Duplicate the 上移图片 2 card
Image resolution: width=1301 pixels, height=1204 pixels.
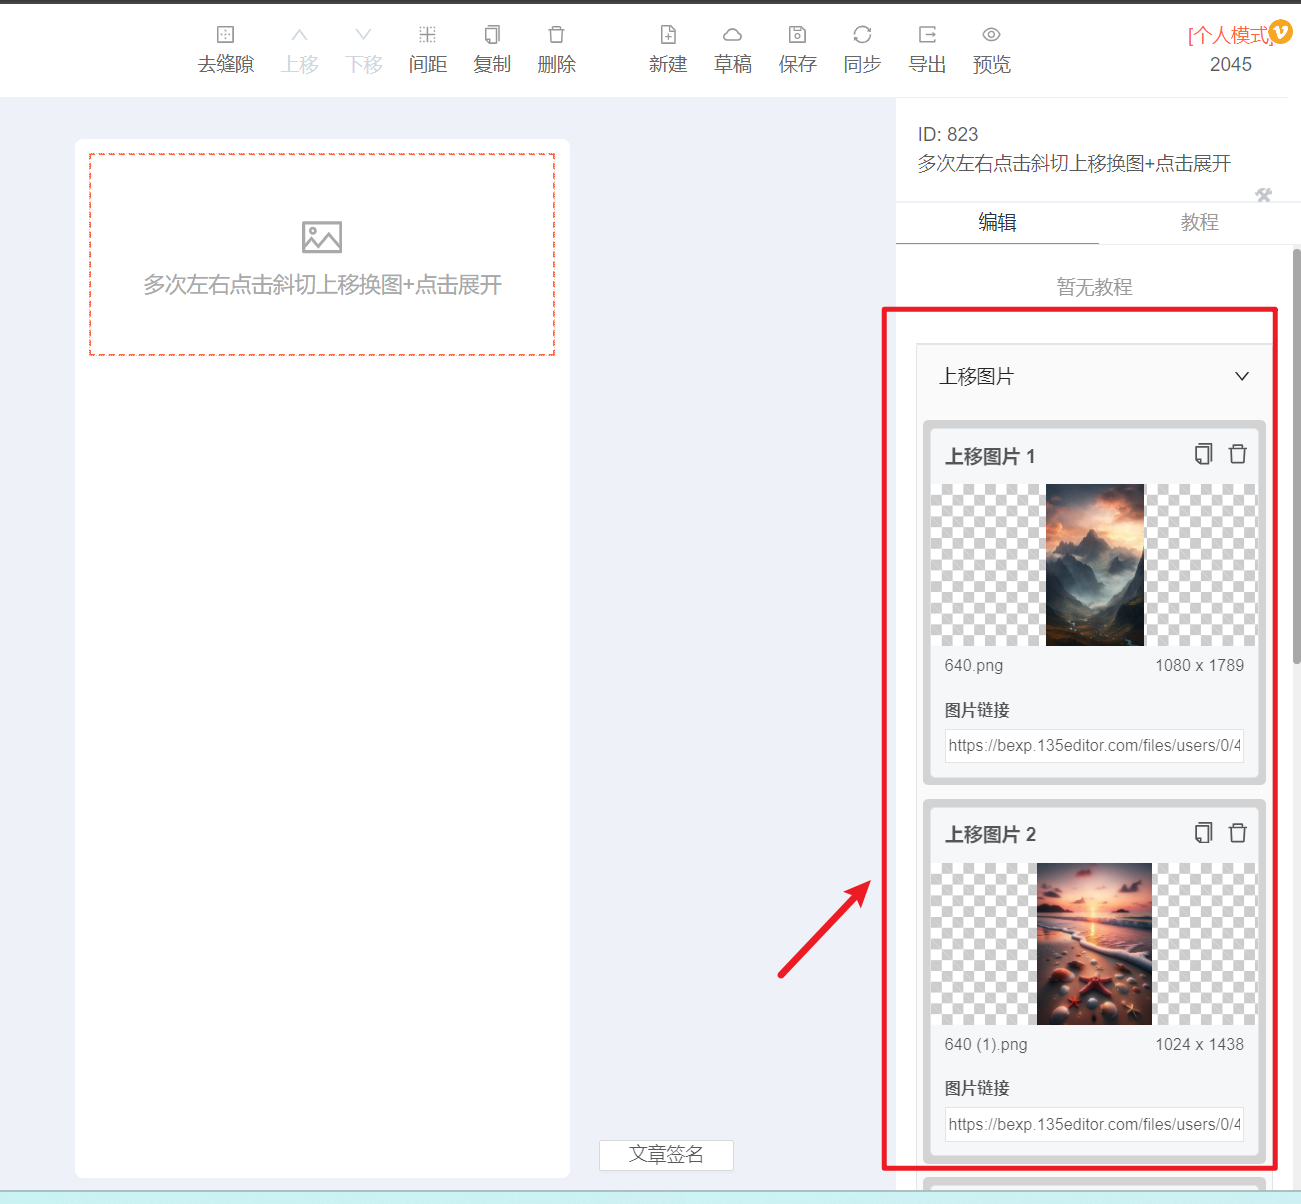[x=1203, y=833]
